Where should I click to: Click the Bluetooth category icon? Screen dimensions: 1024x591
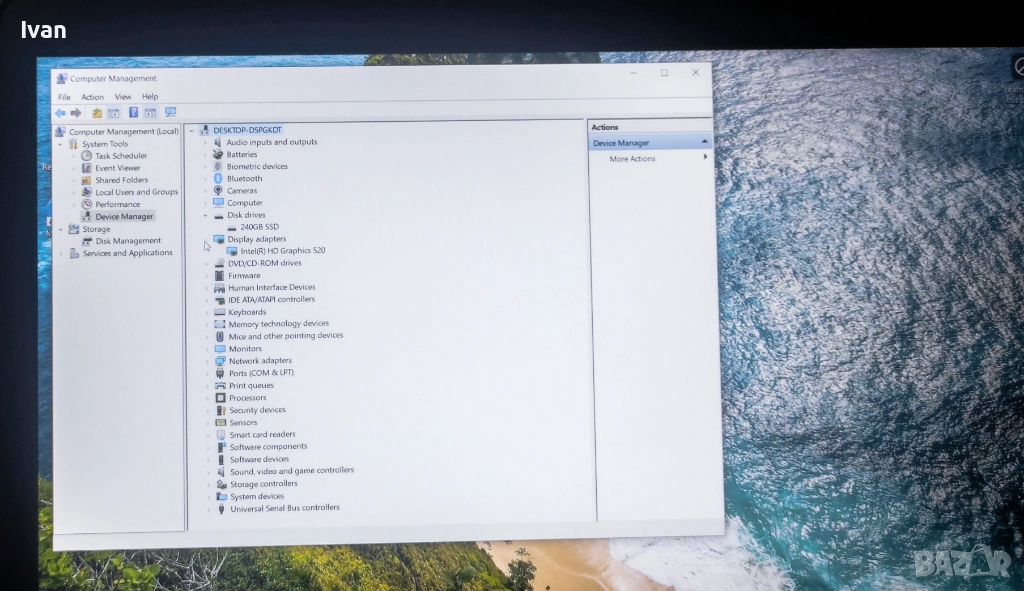tap(218, 178)
